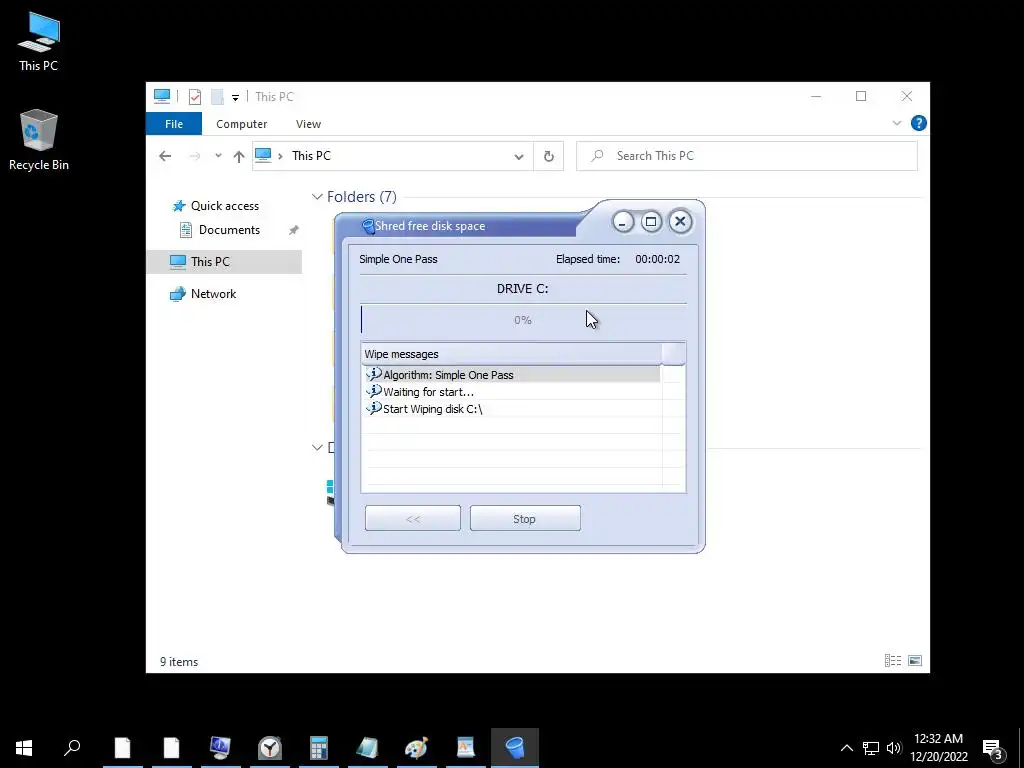1024x768 pixels.
Task: Click shredder icon in dialog title bar
Action: tap(368, 226)
